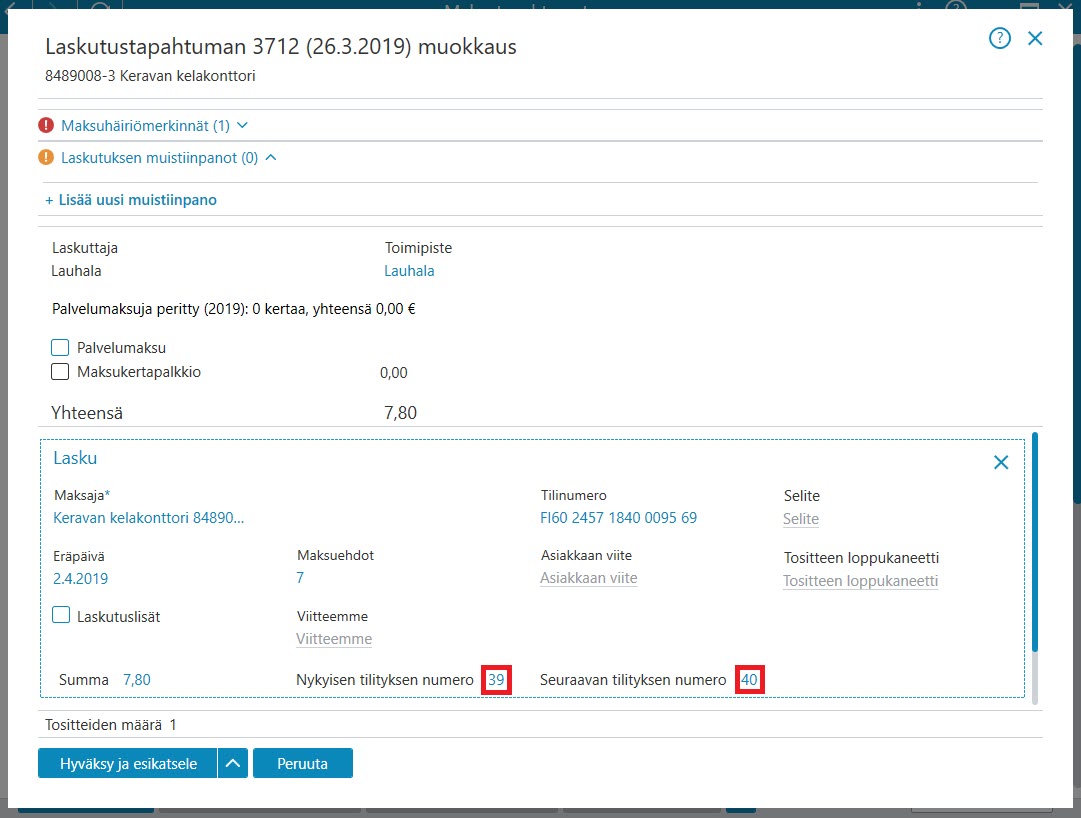Click the blue vertical scrollbar on the Lasku panel

[x=1034, y=542]
